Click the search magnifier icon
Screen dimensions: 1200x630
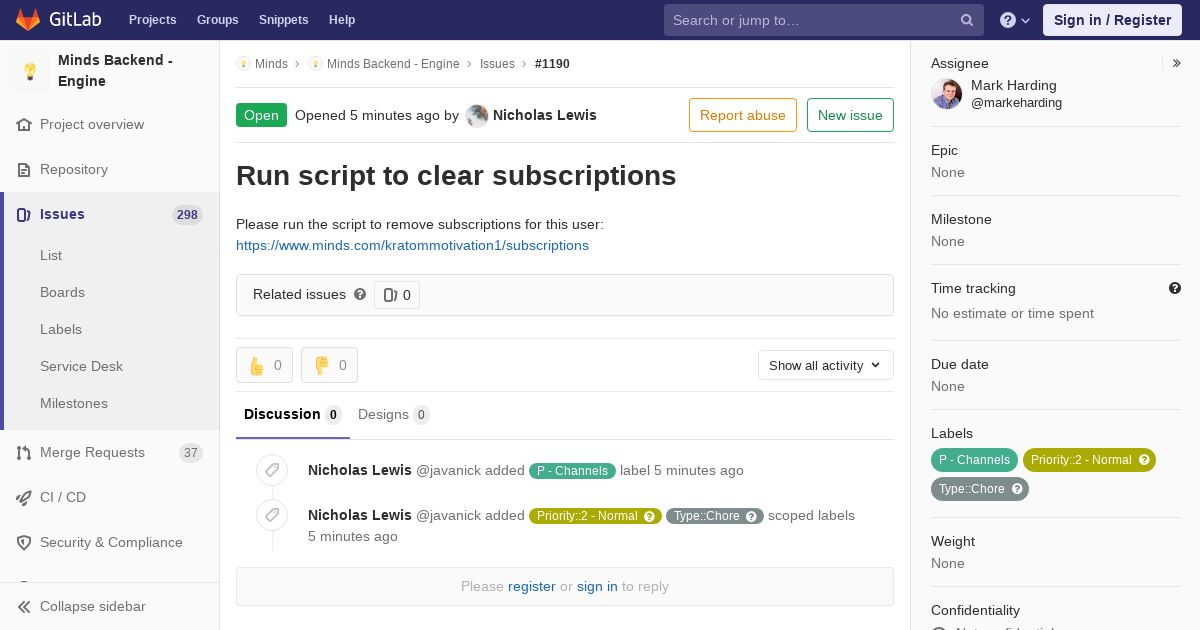tap(967, 20)
